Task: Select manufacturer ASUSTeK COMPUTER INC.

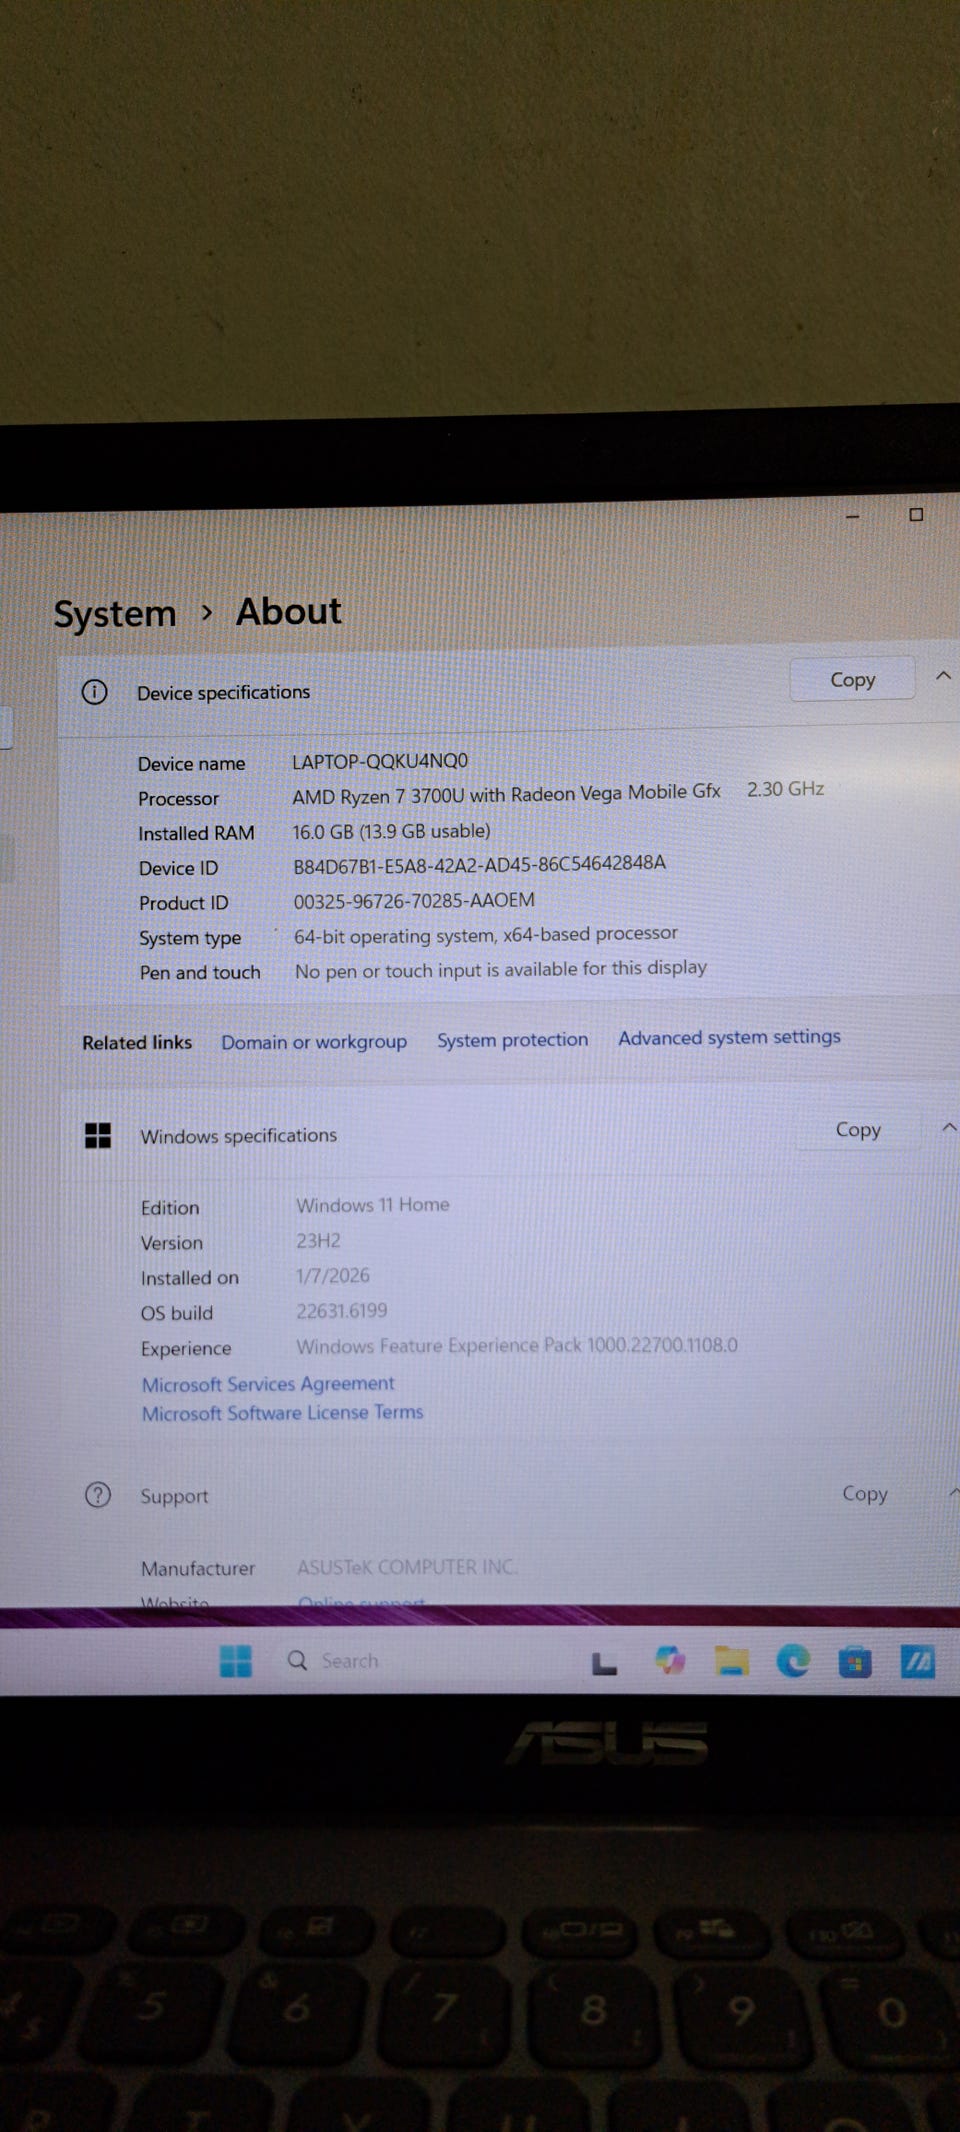Action: pos(407,1567)
